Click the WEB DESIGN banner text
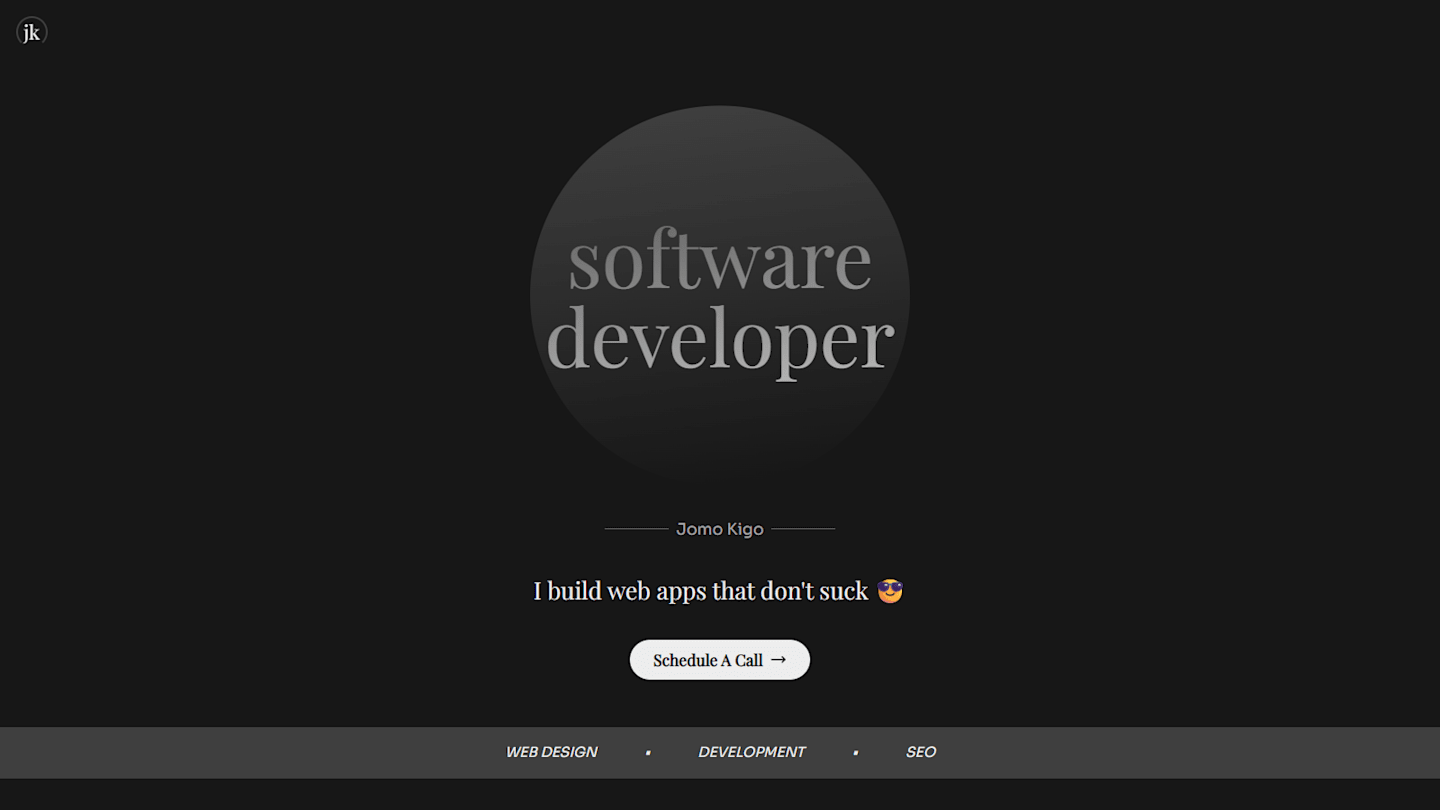 (x=552, y=752)
